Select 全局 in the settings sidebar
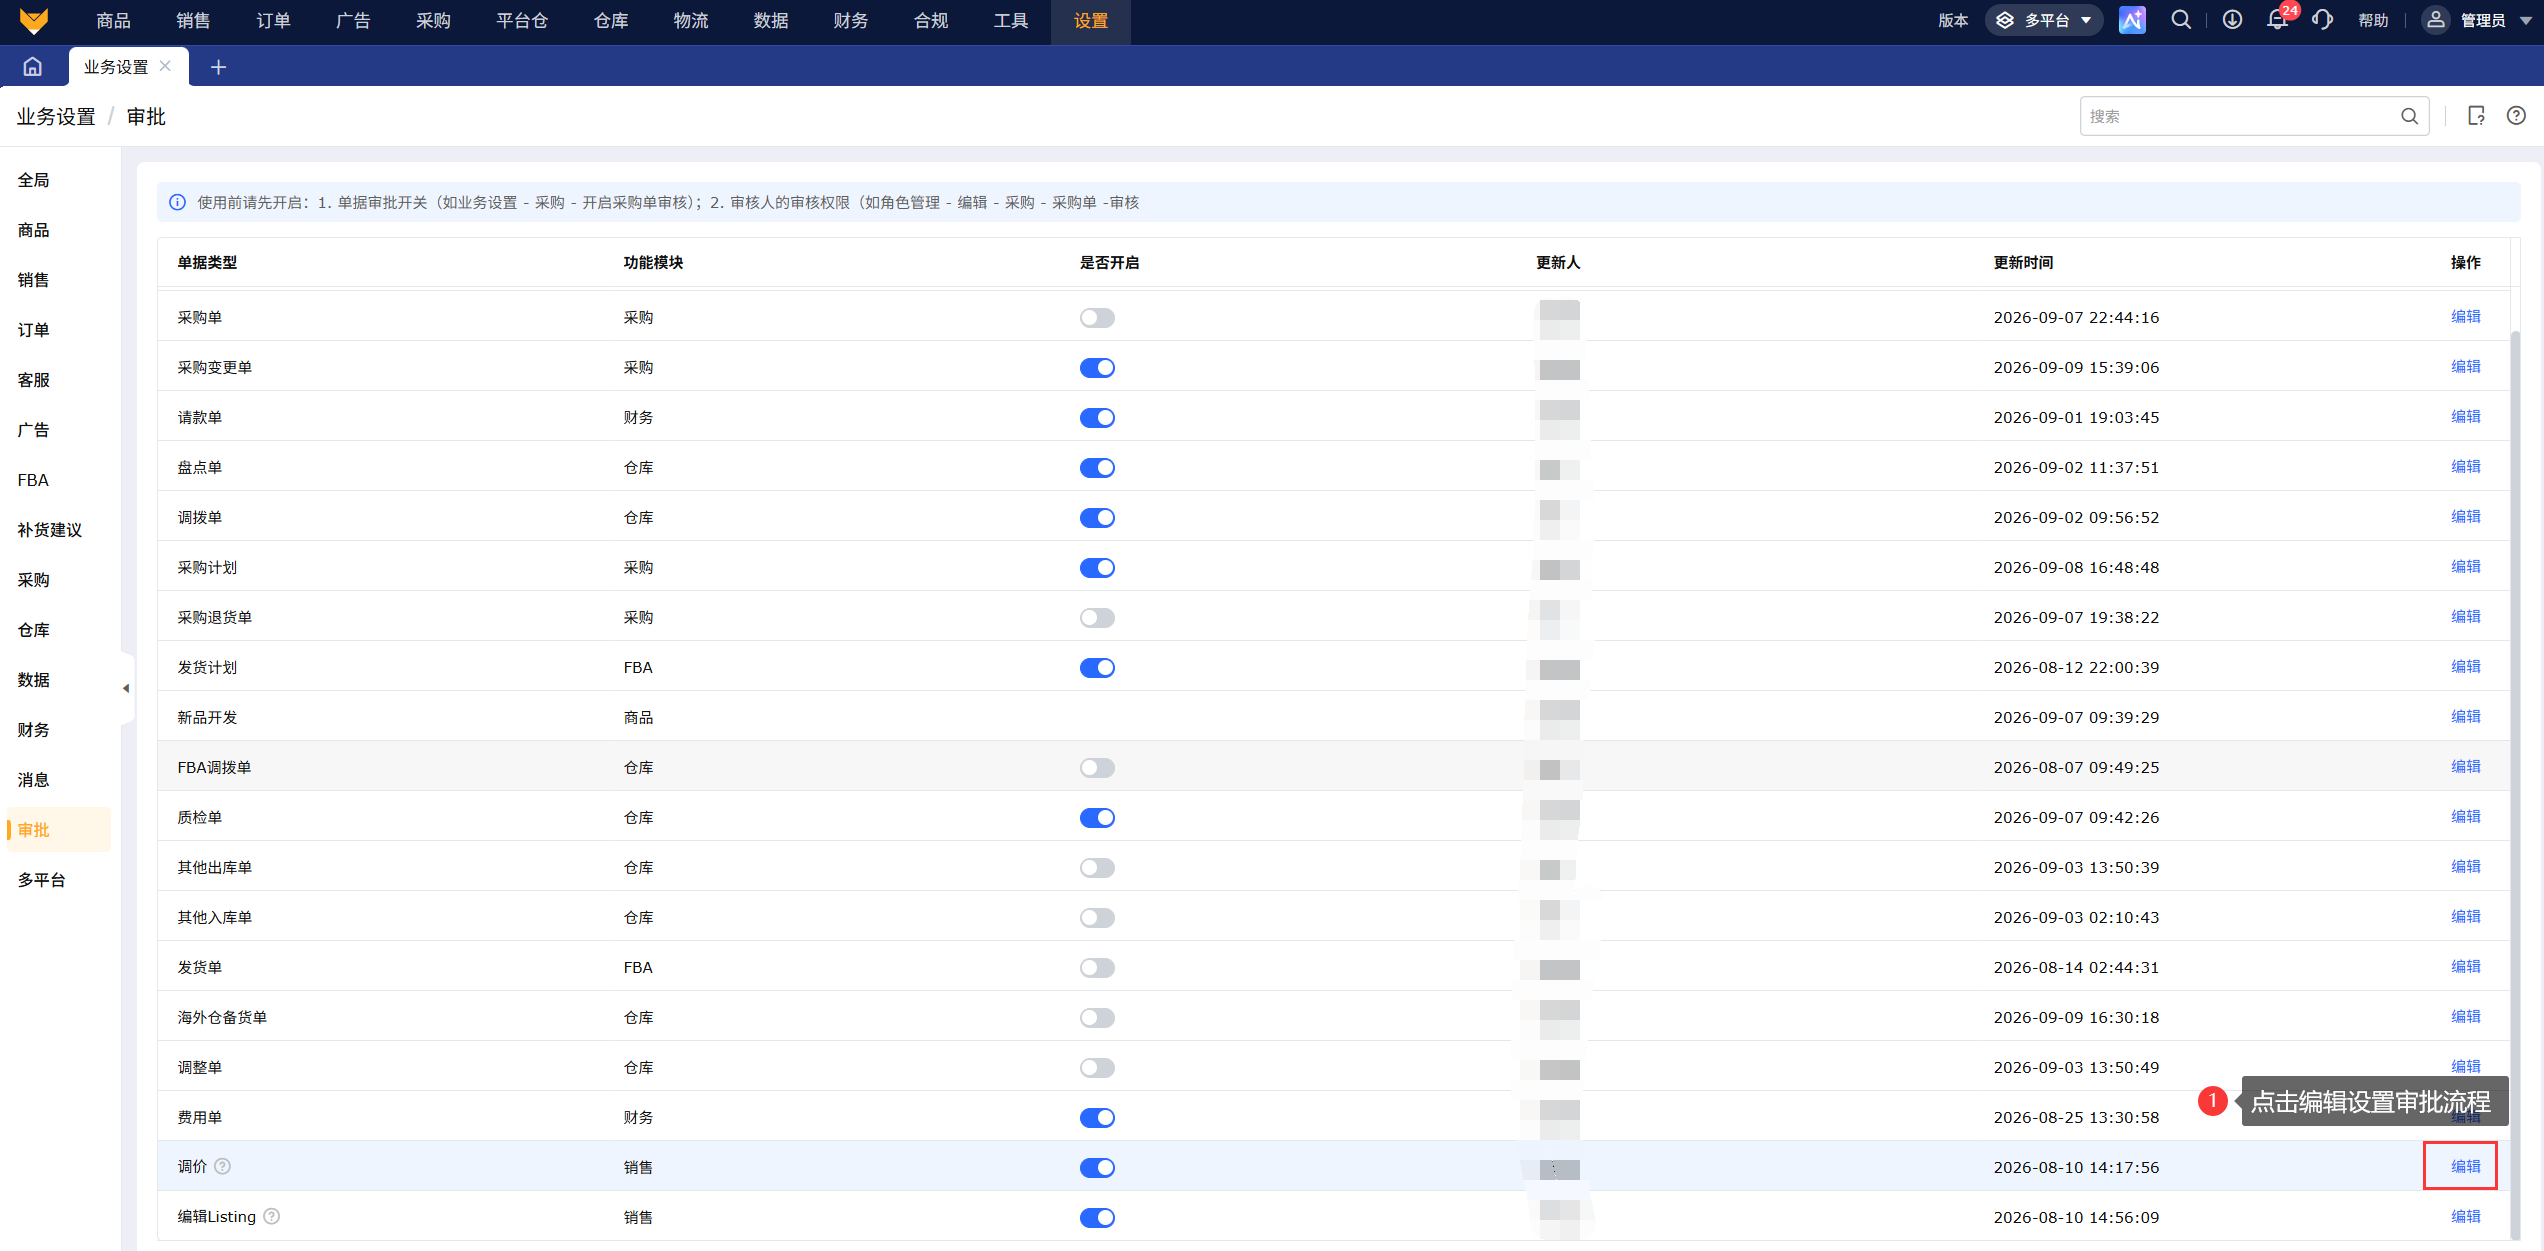 click(x=33, y=180)
